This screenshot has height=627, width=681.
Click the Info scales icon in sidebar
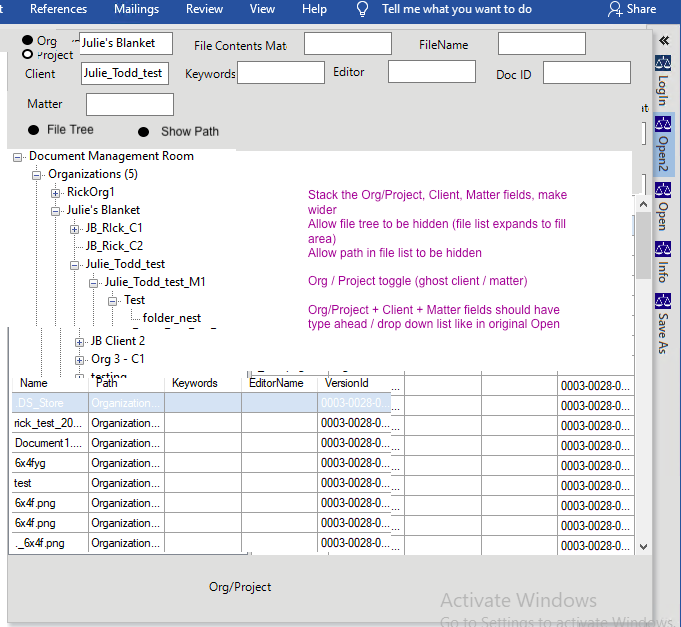pyautogui.click(x=663, y=249)
